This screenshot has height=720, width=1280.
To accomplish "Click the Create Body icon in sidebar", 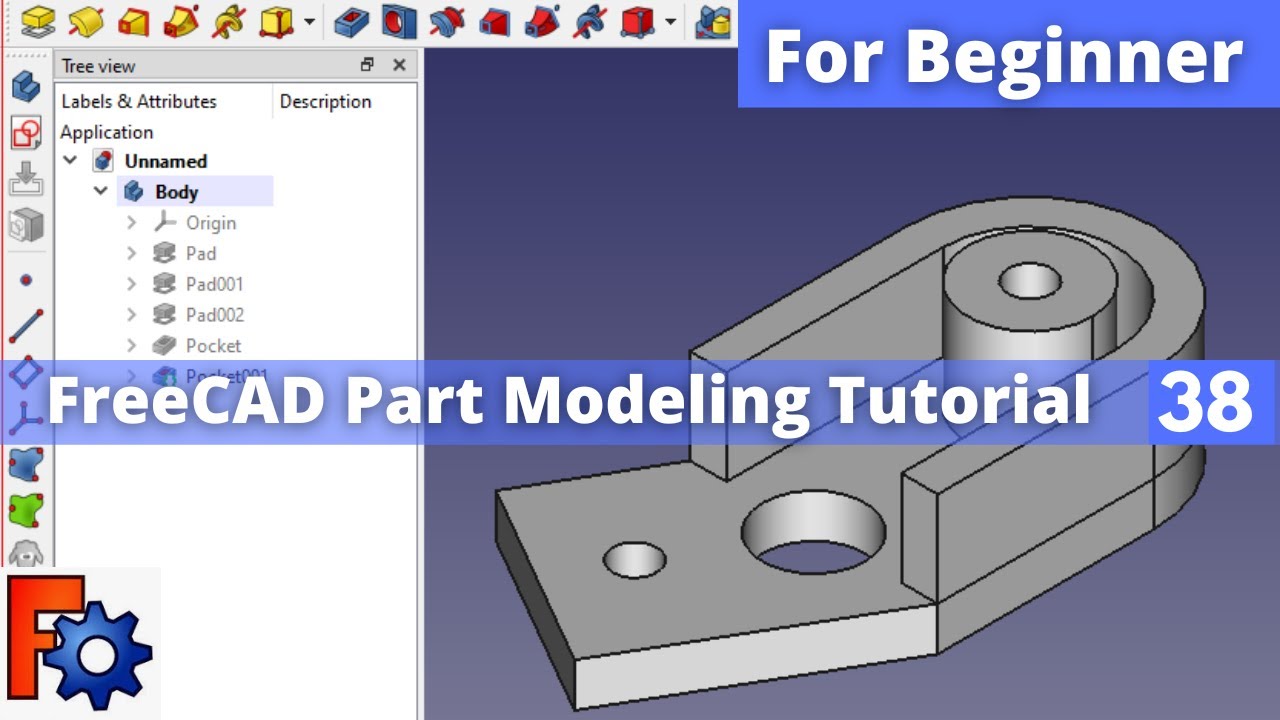I will point(26,86).
